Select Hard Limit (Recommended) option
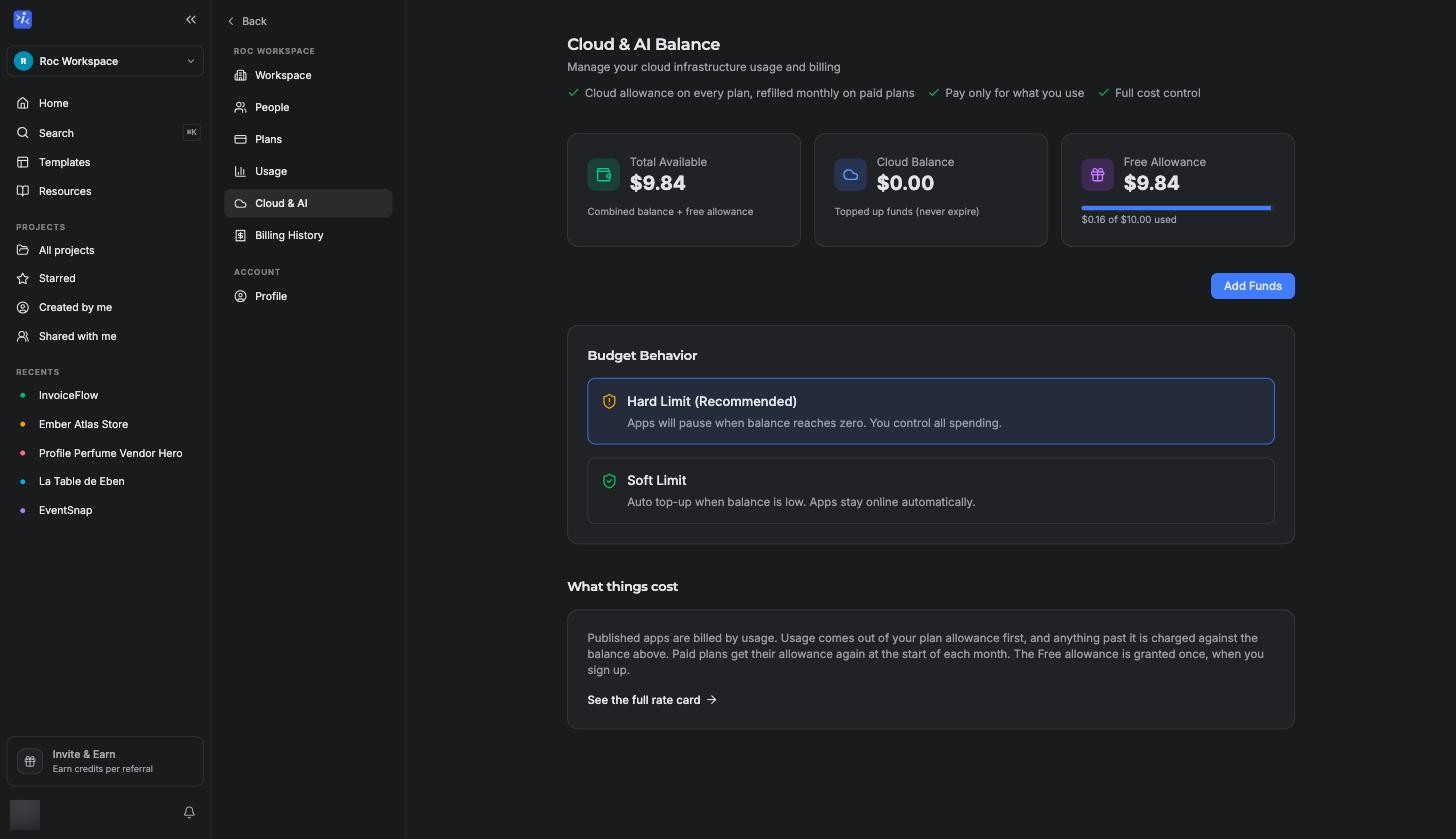1456x839 pixels. [930, 411]
